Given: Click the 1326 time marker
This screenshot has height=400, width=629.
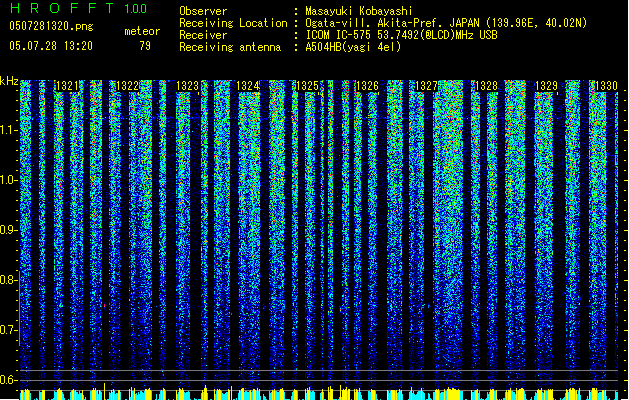Looking at the screenshot, I should coord(367,86).
